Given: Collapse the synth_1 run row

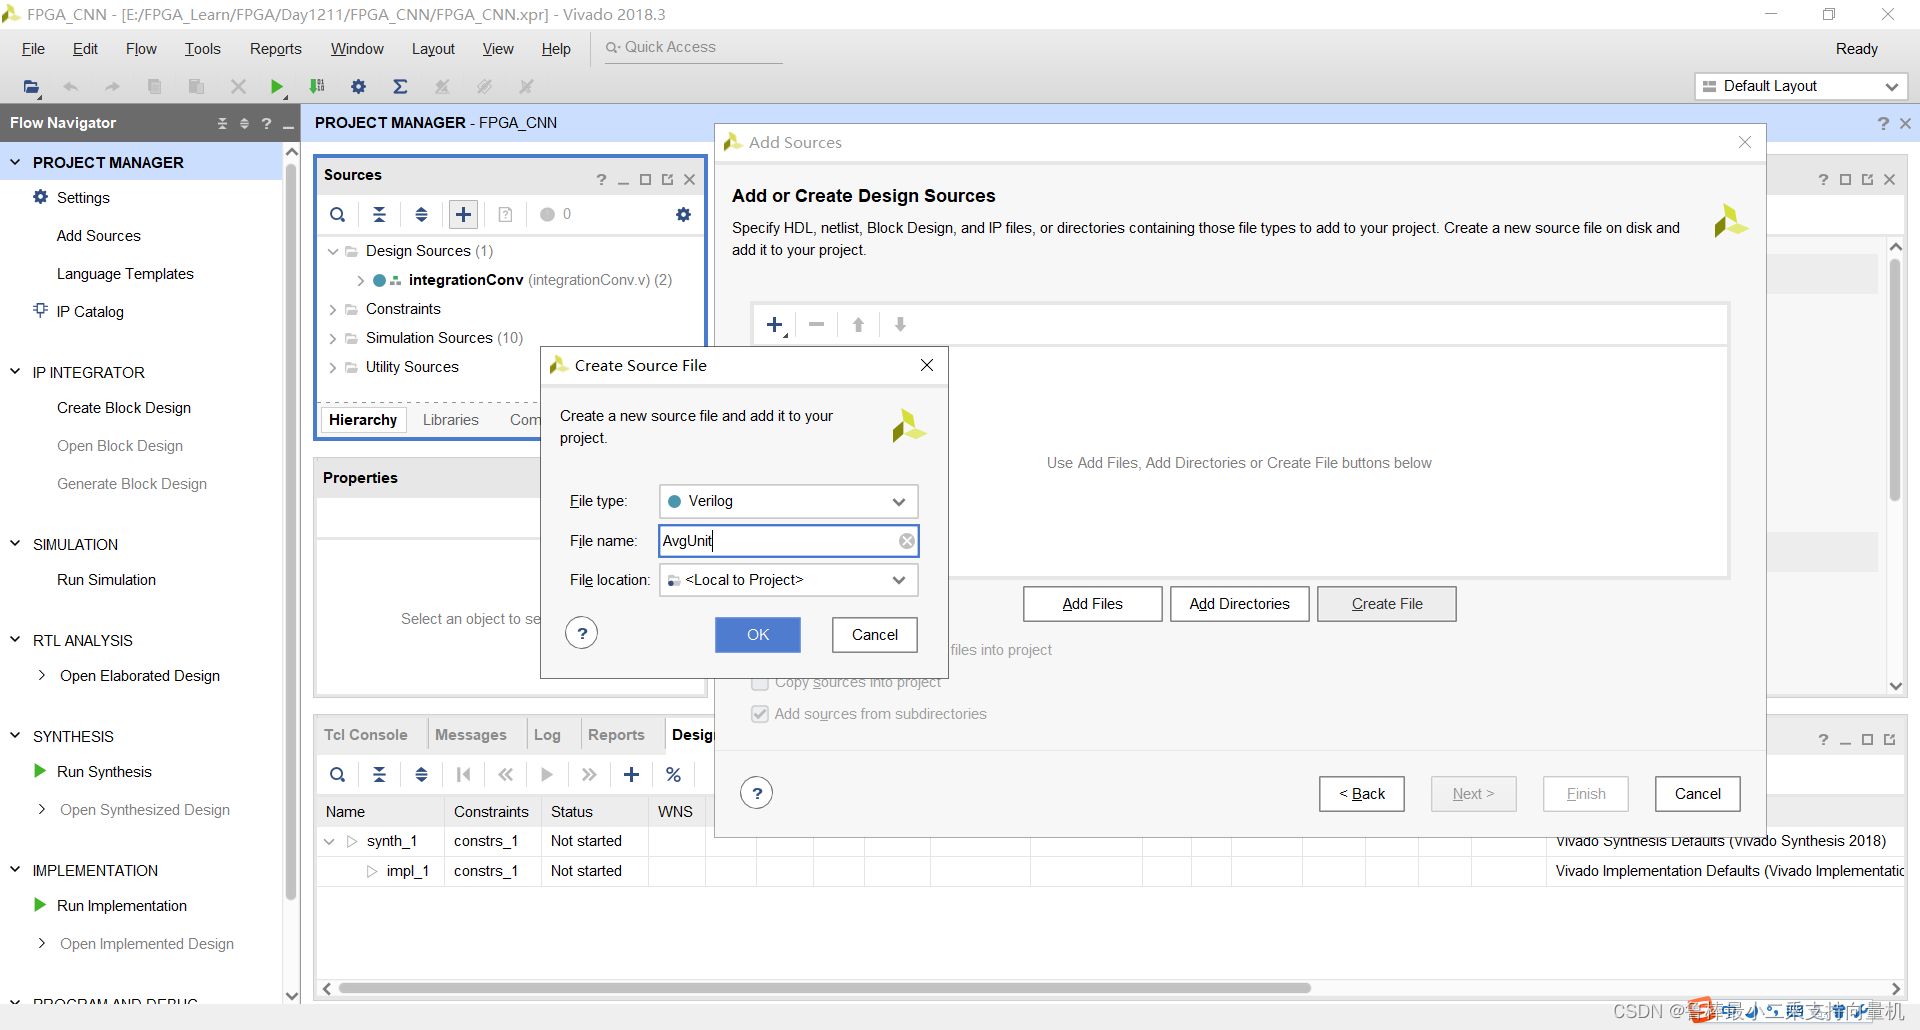Looking at the screenshot, I should click(x=329, y=841).
